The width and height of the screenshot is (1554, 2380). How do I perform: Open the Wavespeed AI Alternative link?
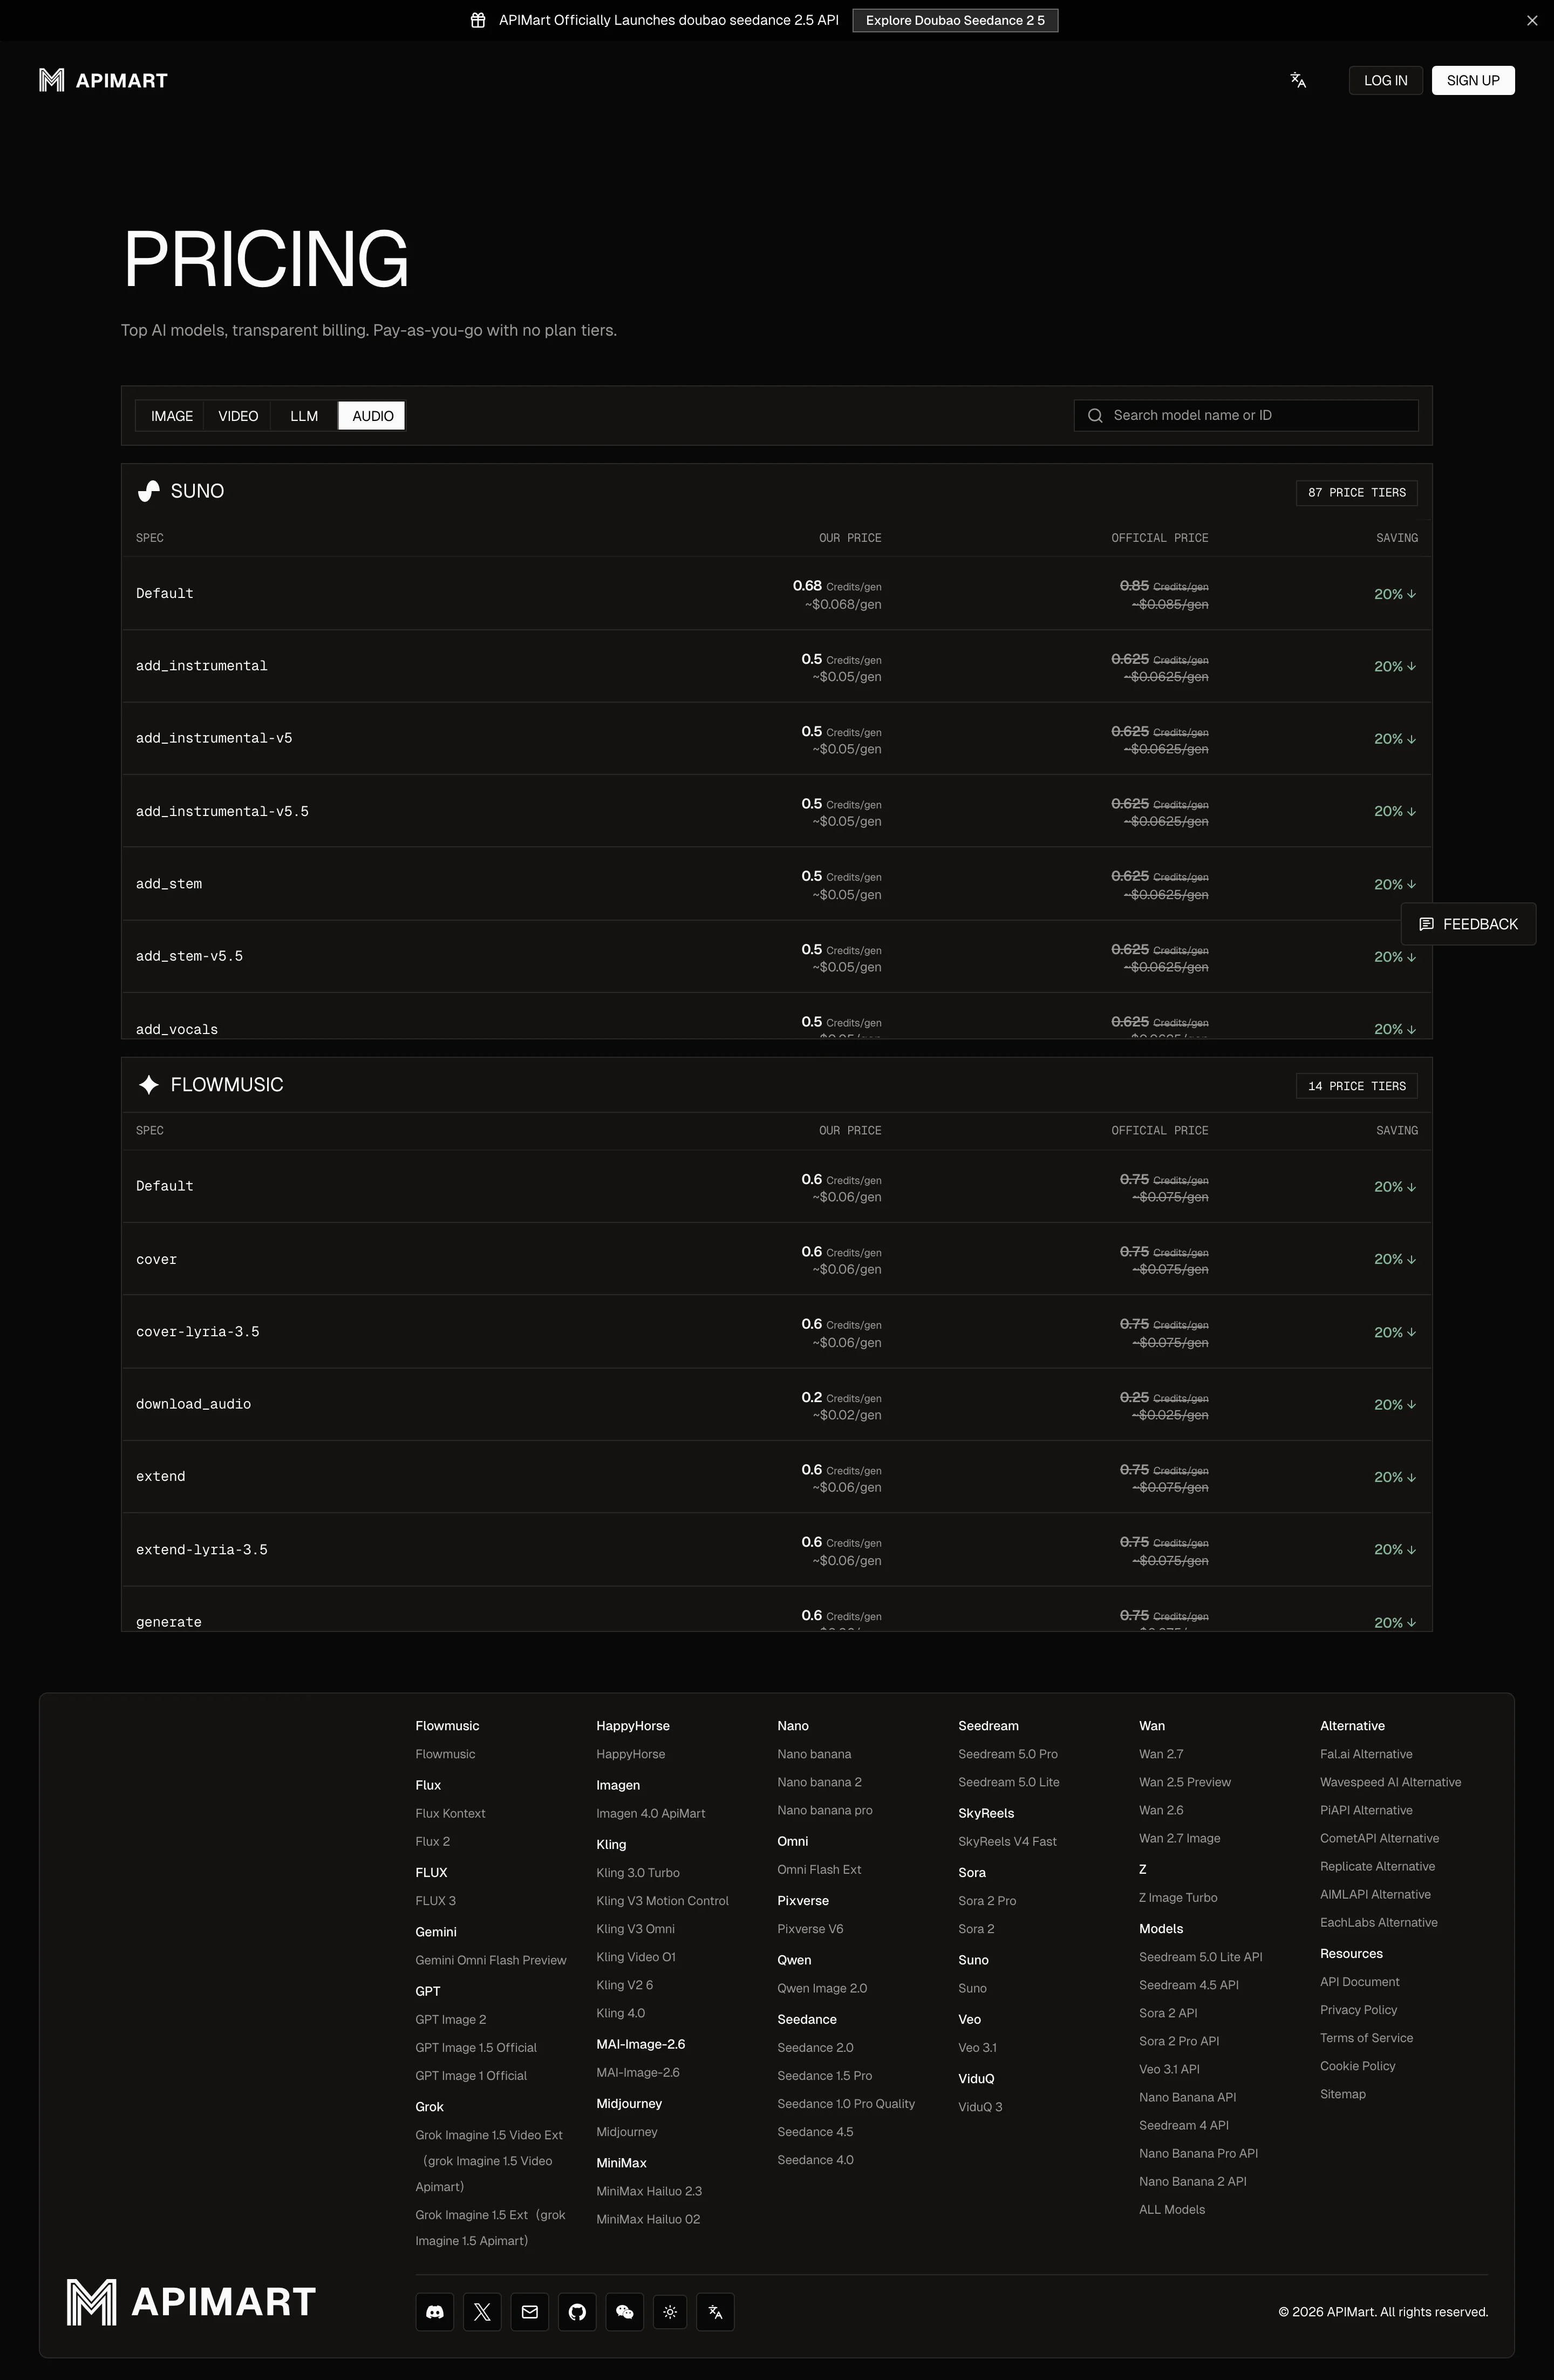click(1390, 1782)
